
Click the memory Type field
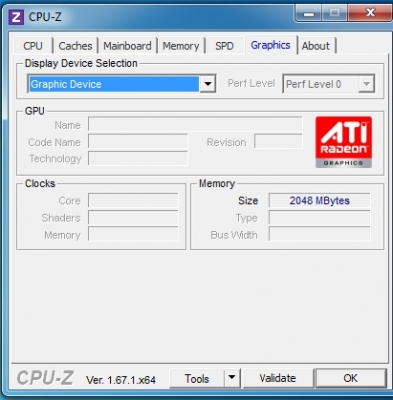[319, 218]
